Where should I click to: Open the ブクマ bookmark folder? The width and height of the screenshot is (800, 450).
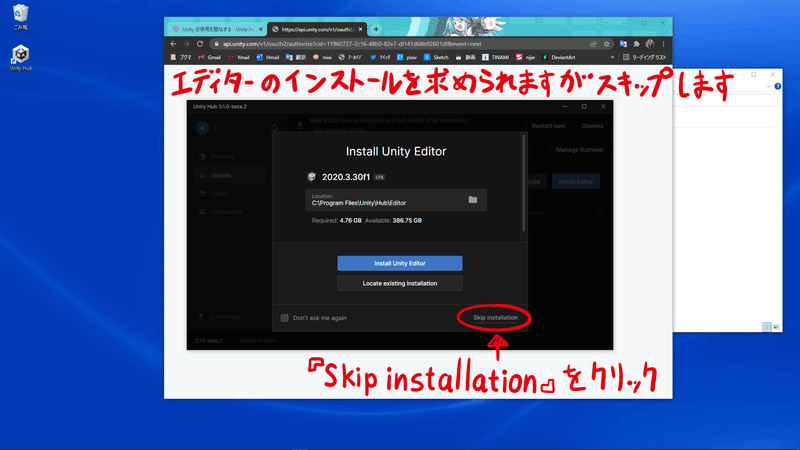point(181,57)
